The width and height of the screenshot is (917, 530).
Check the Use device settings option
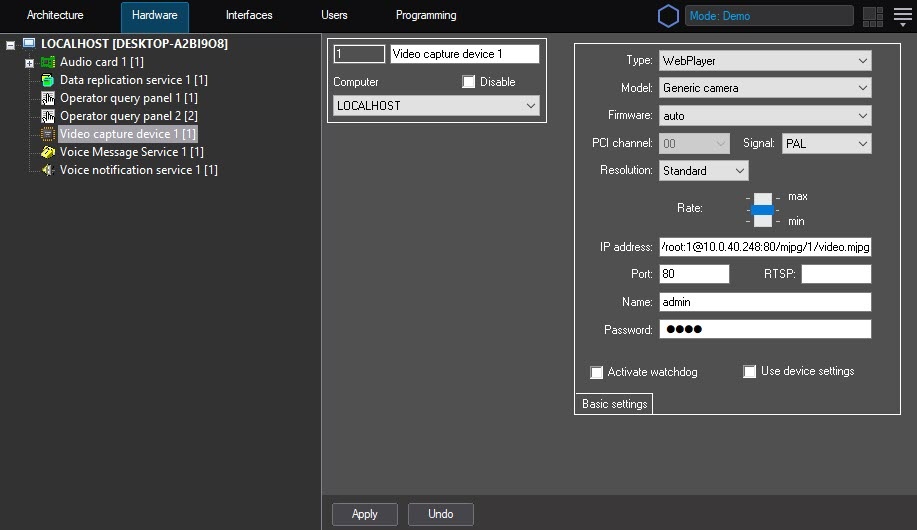750,372
